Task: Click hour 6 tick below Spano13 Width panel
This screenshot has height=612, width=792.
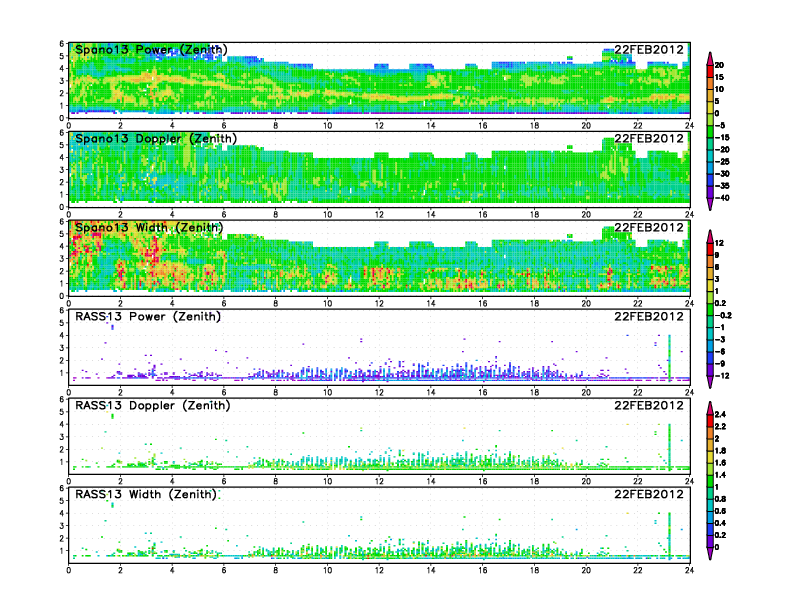Action: tap(224, 303)
